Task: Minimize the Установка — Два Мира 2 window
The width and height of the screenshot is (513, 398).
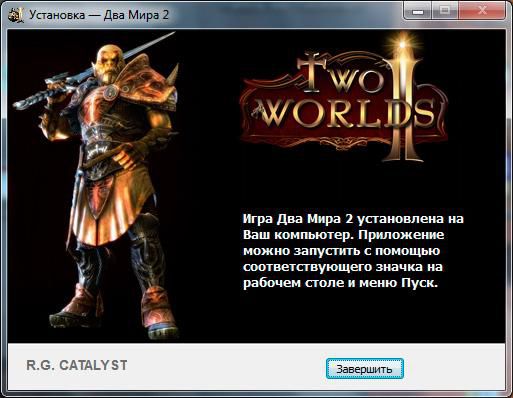Action: (x=418, y=11)
